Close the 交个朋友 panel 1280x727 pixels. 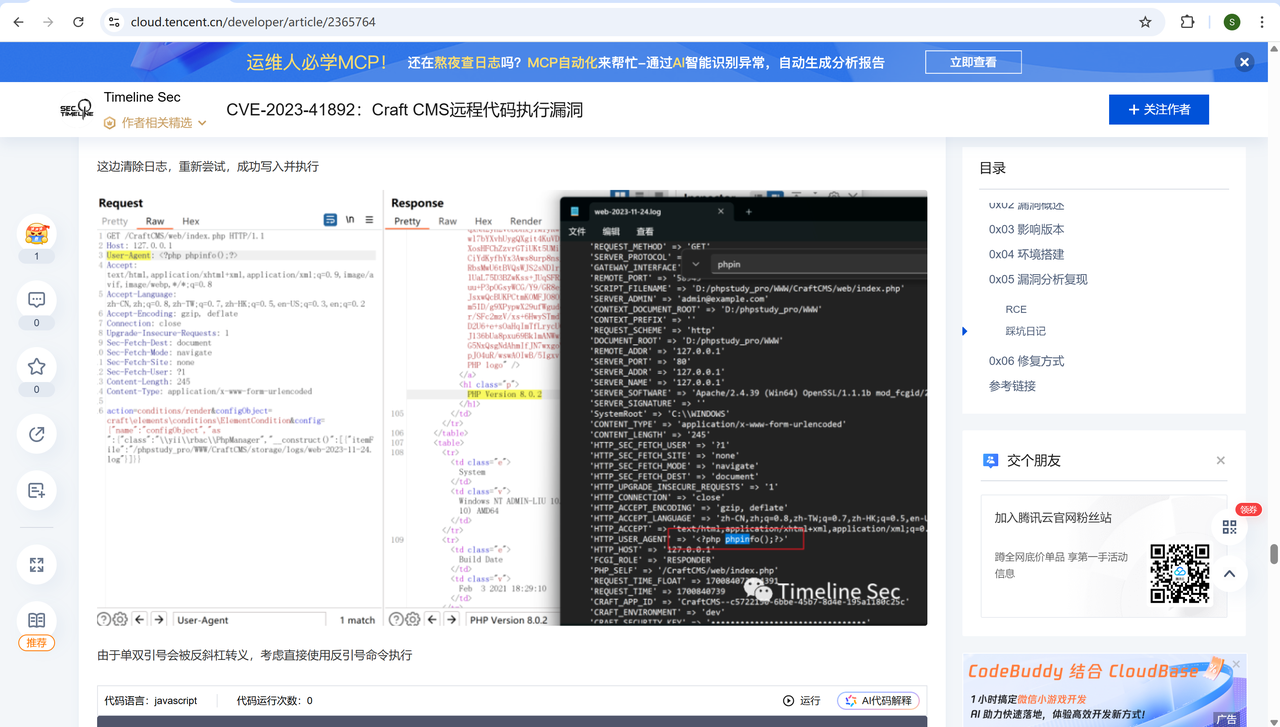click(x=1220, y=461)
